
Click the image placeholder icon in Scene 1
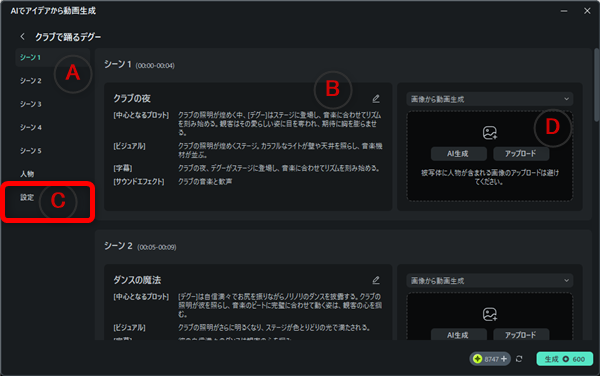(489, 133)
